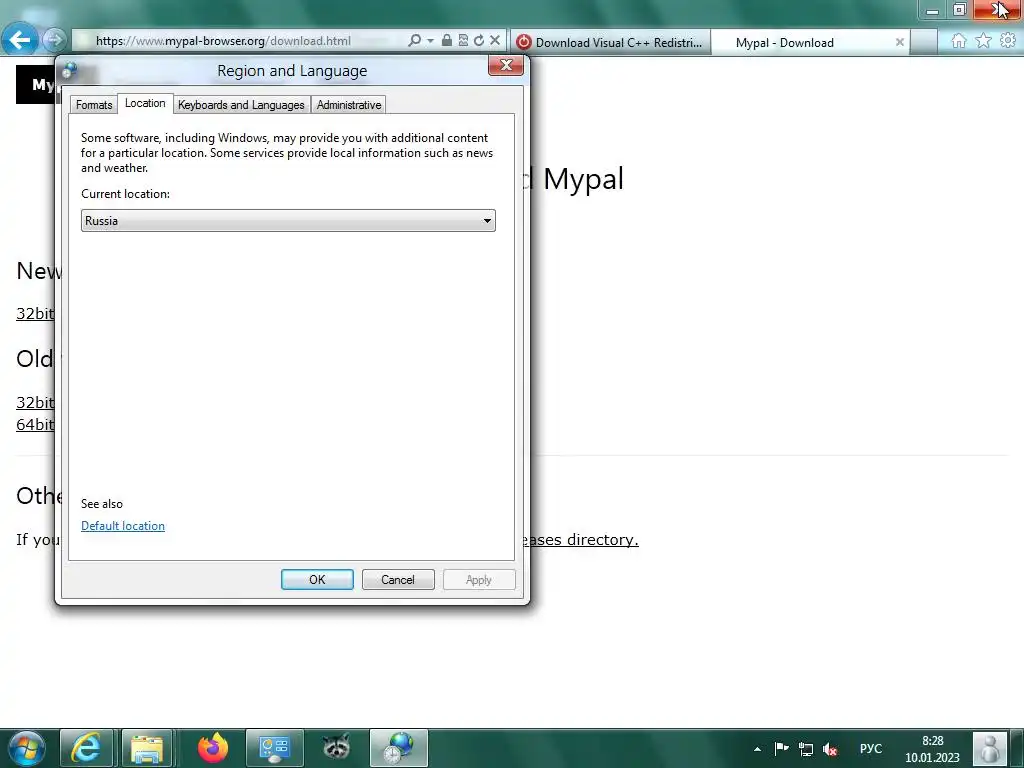Click the Region and Language title bar icon

coord(70,70)
